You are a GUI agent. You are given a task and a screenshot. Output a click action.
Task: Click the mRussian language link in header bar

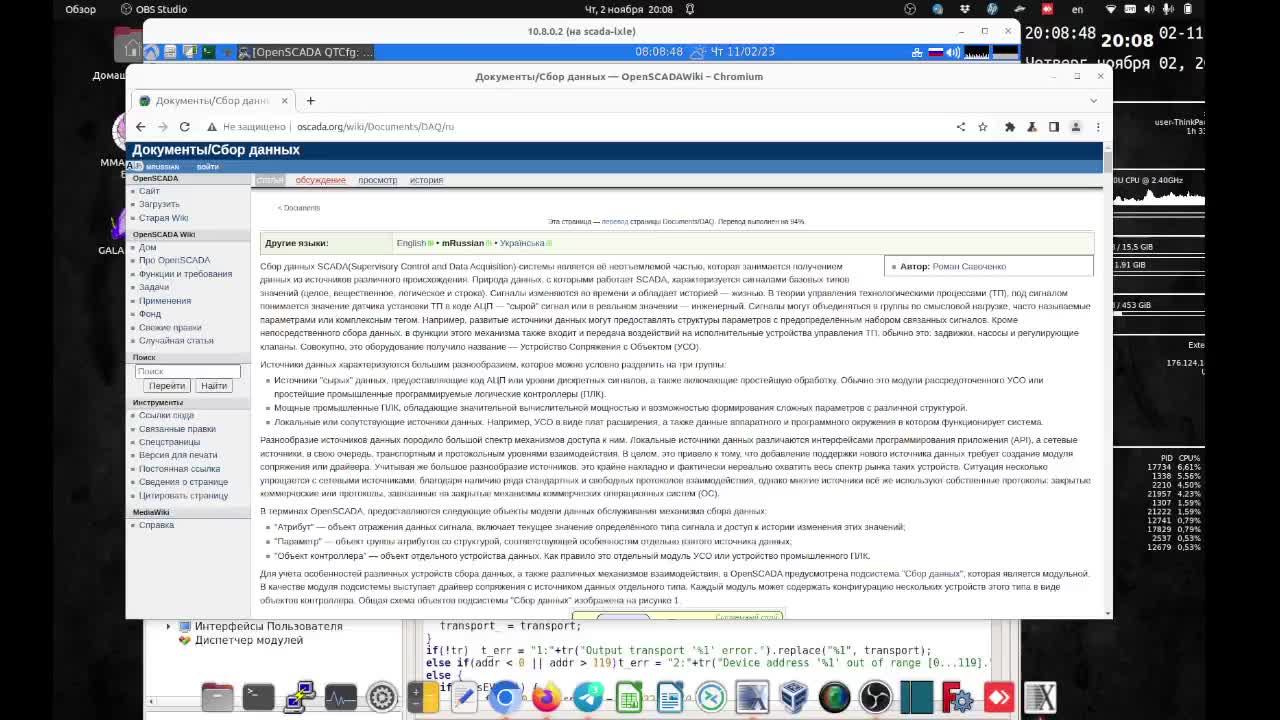(162, 167)
